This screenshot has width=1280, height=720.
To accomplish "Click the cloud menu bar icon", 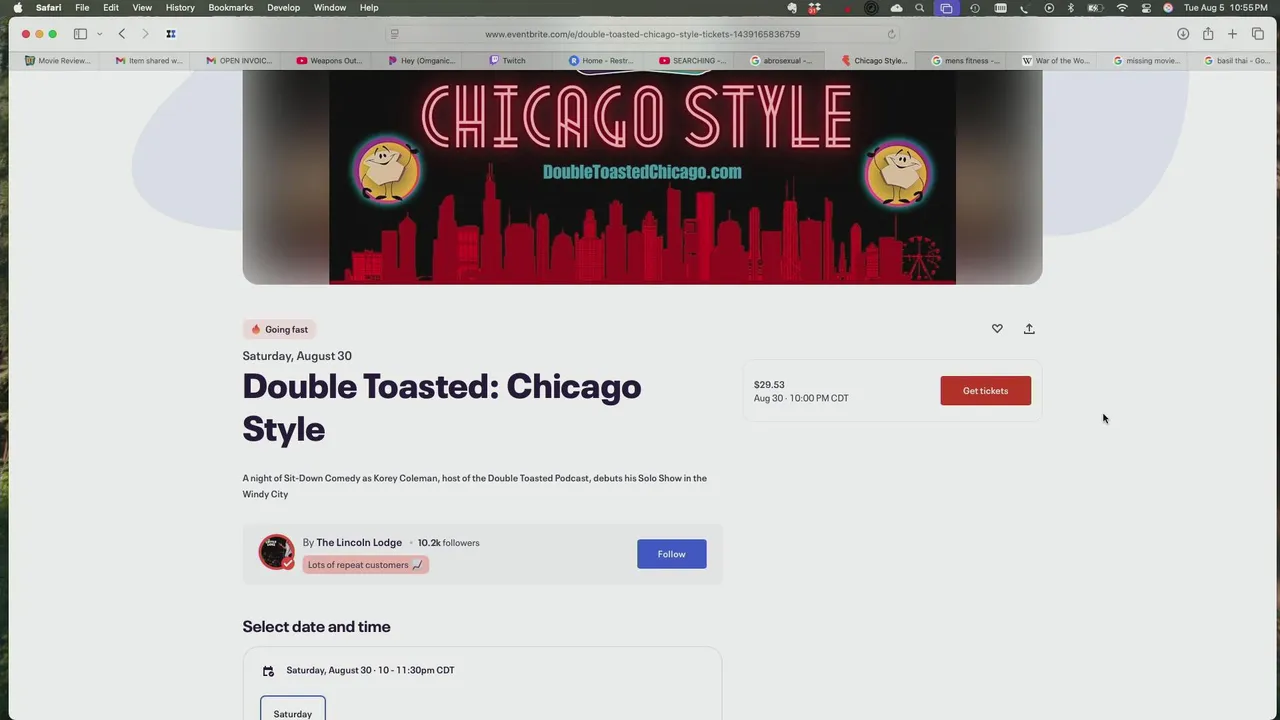I will pos(896,8).
